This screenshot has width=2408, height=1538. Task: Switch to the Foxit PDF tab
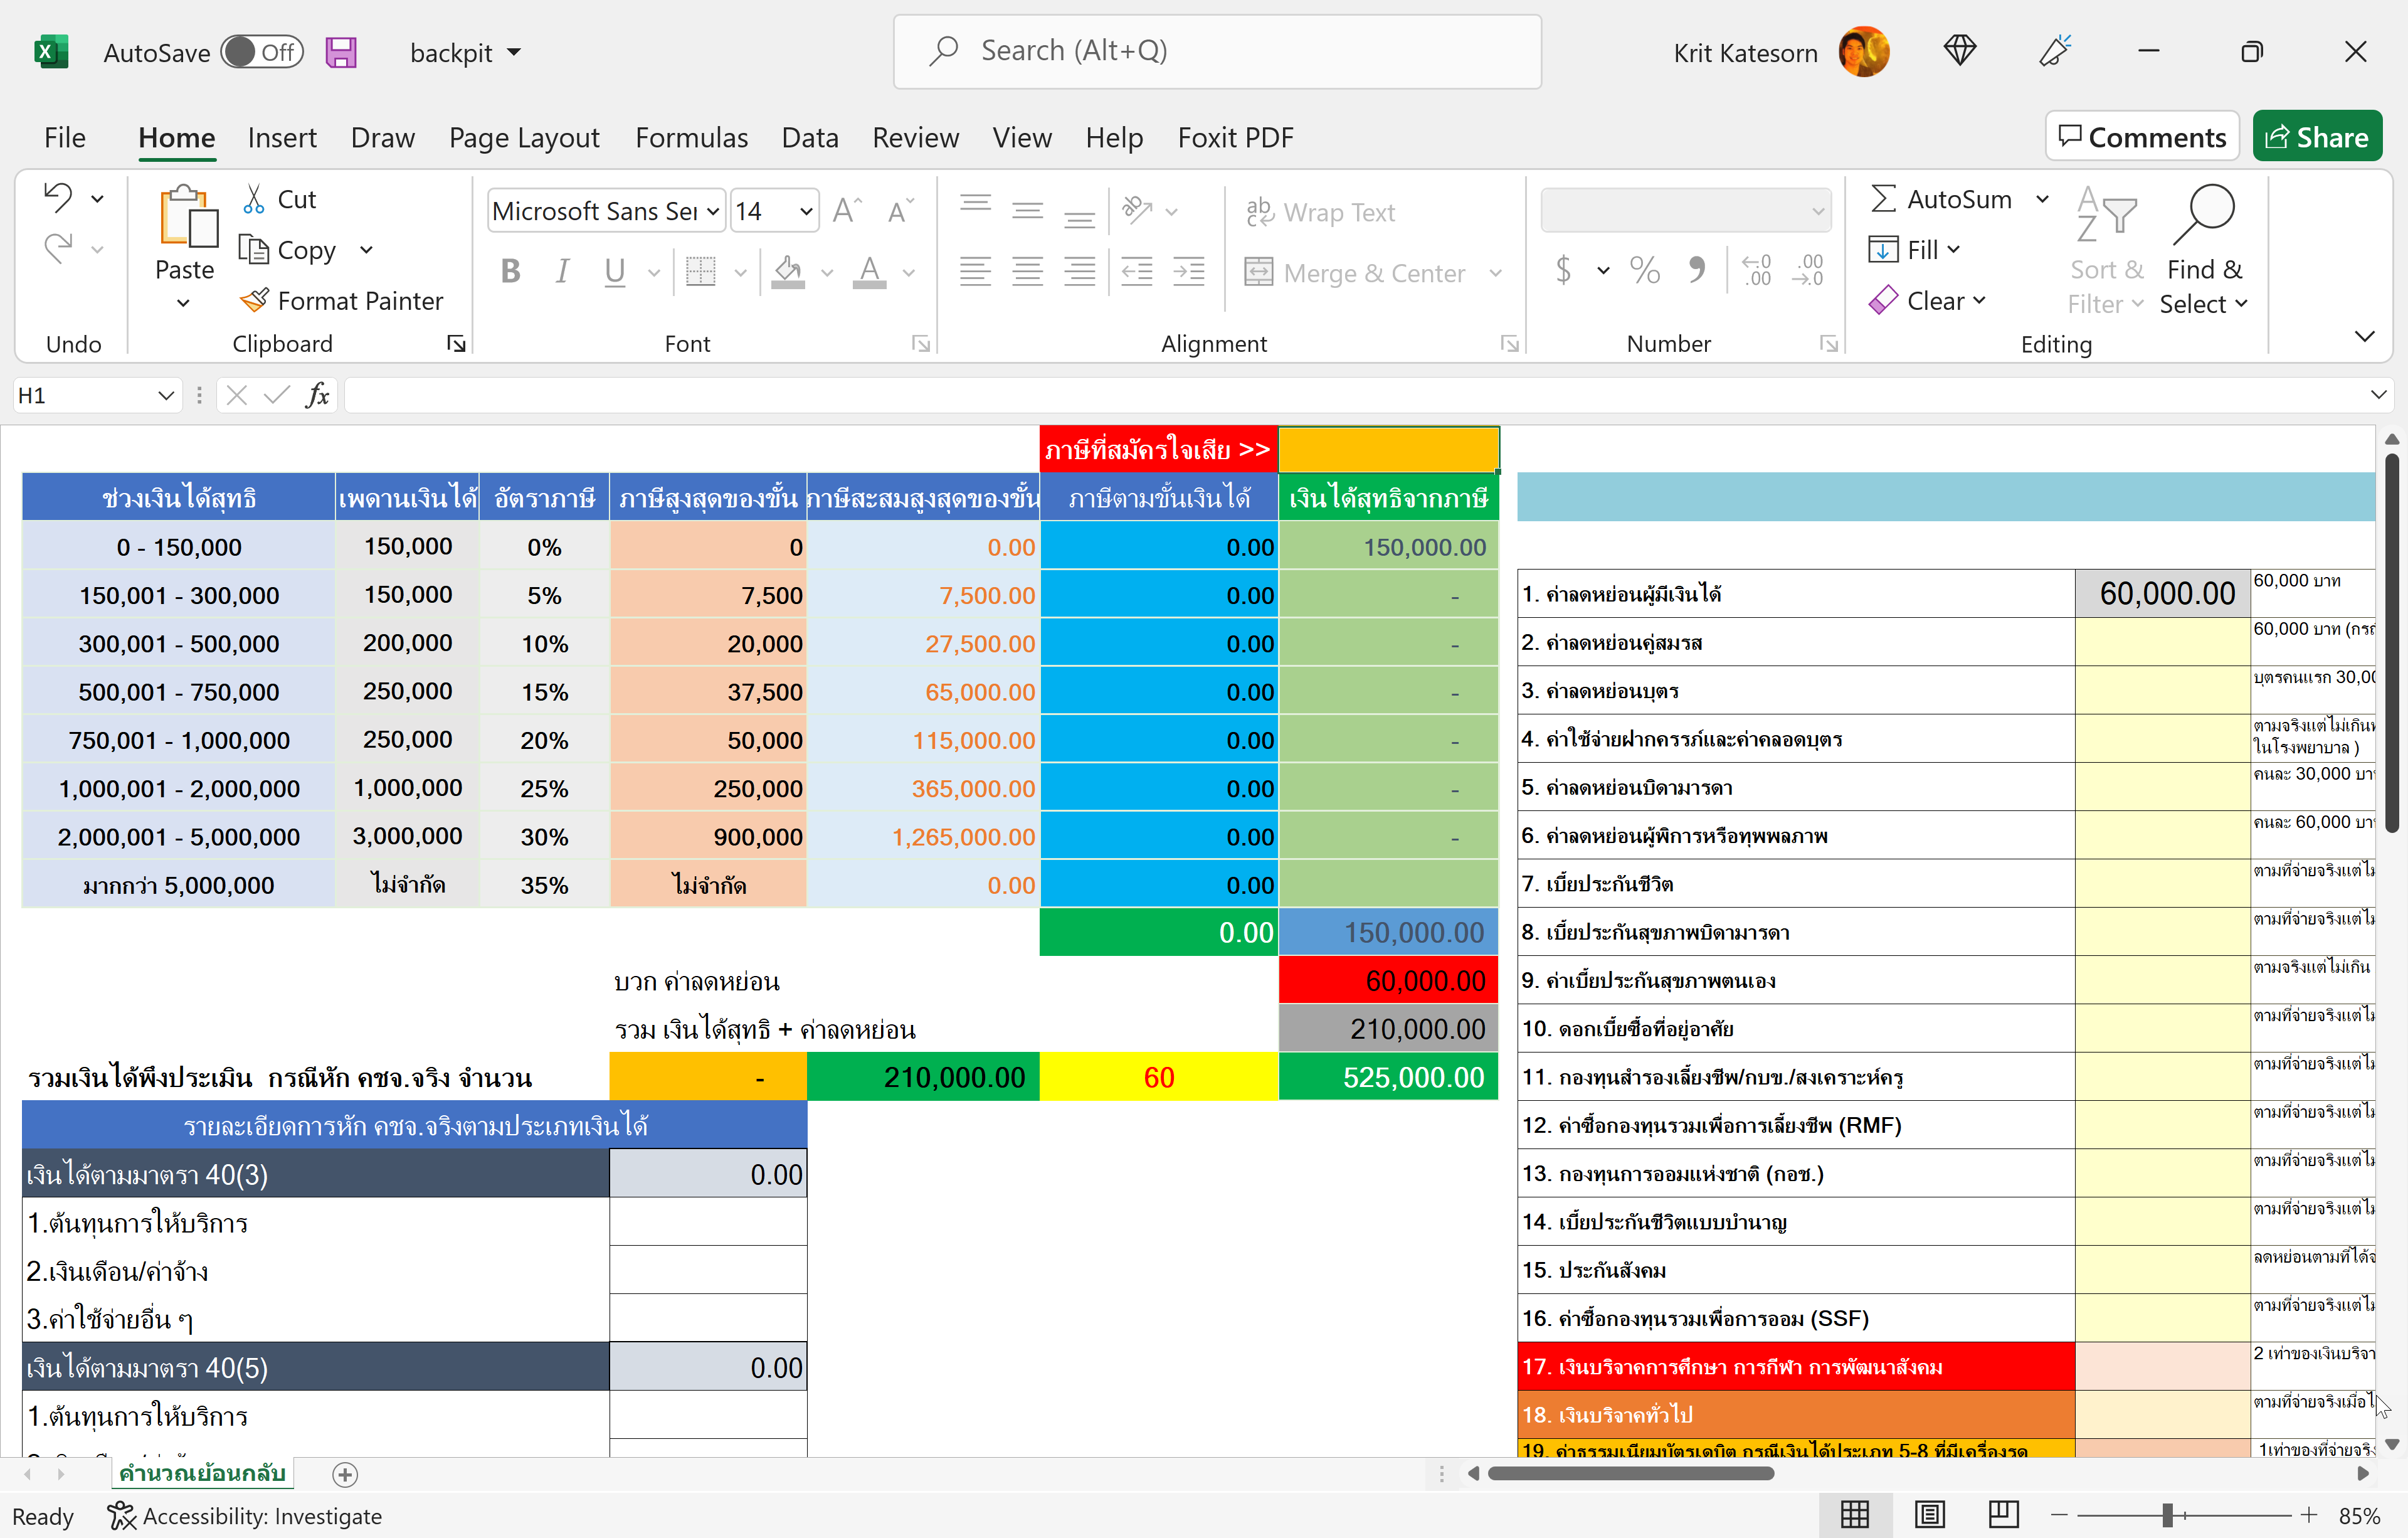(1235, 137)
